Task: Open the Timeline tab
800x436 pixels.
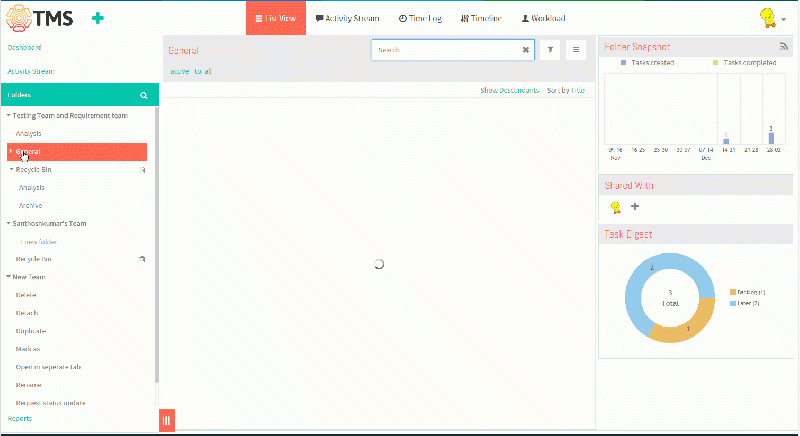Action: 481,18
